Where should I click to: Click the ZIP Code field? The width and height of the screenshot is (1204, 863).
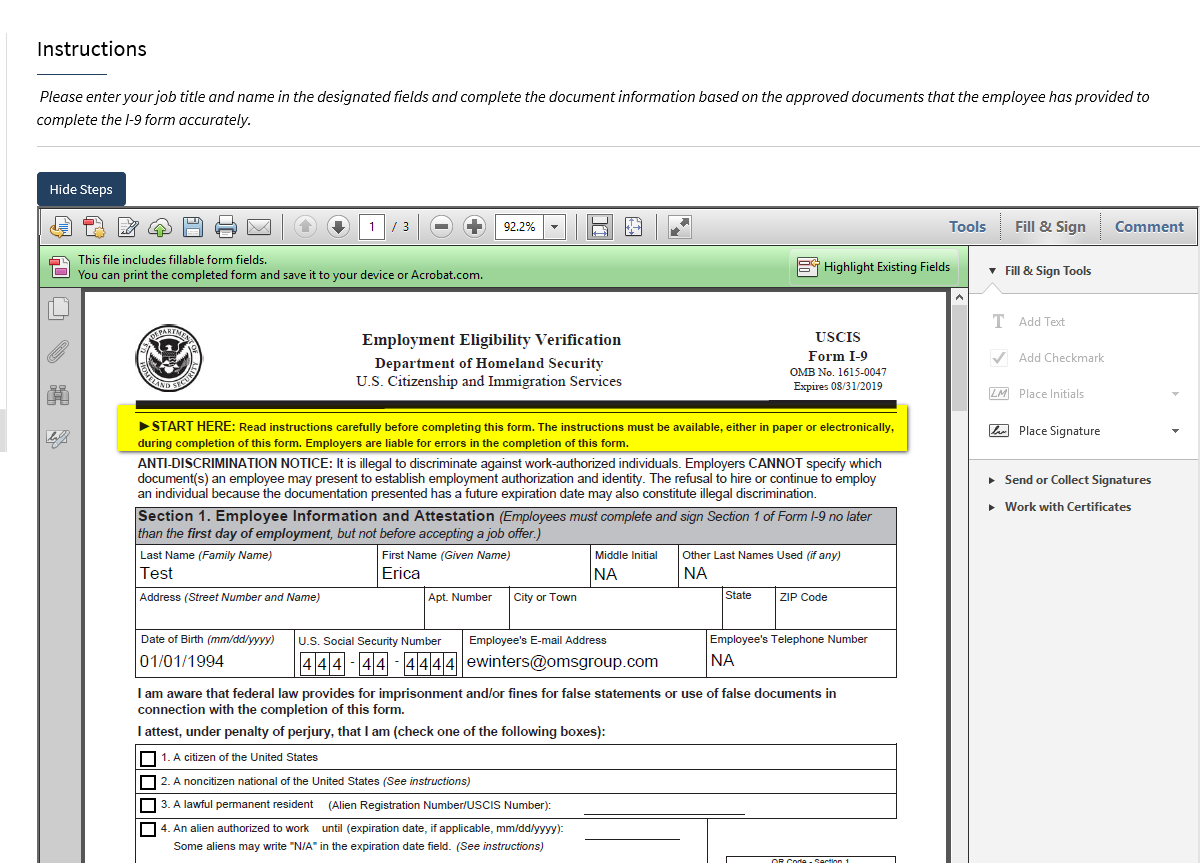click(836, 608)
